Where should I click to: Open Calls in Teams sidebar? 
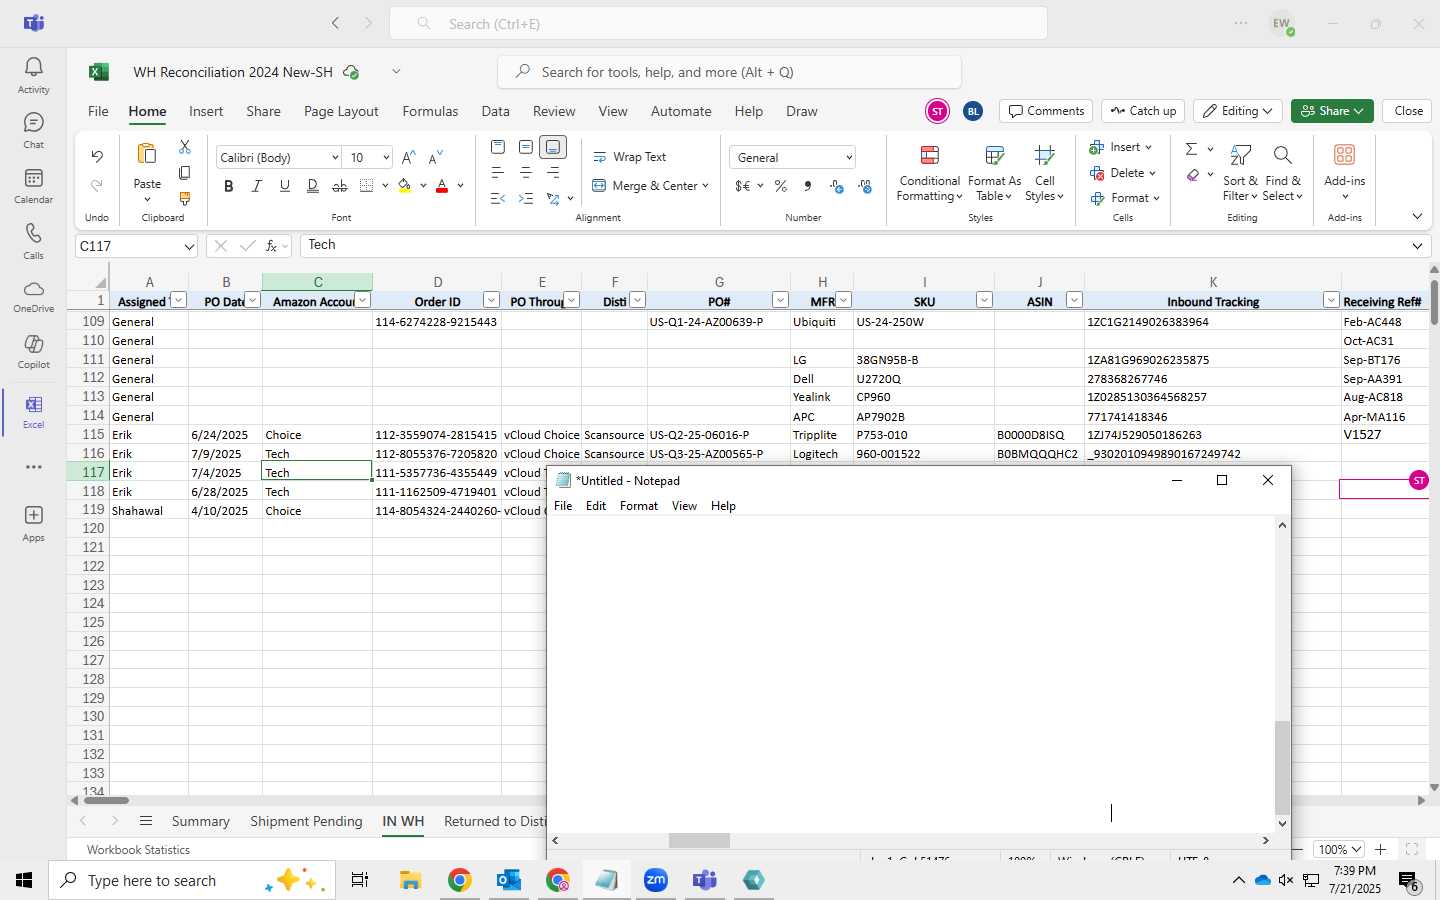pyautogui.click(x=33, y=241)
